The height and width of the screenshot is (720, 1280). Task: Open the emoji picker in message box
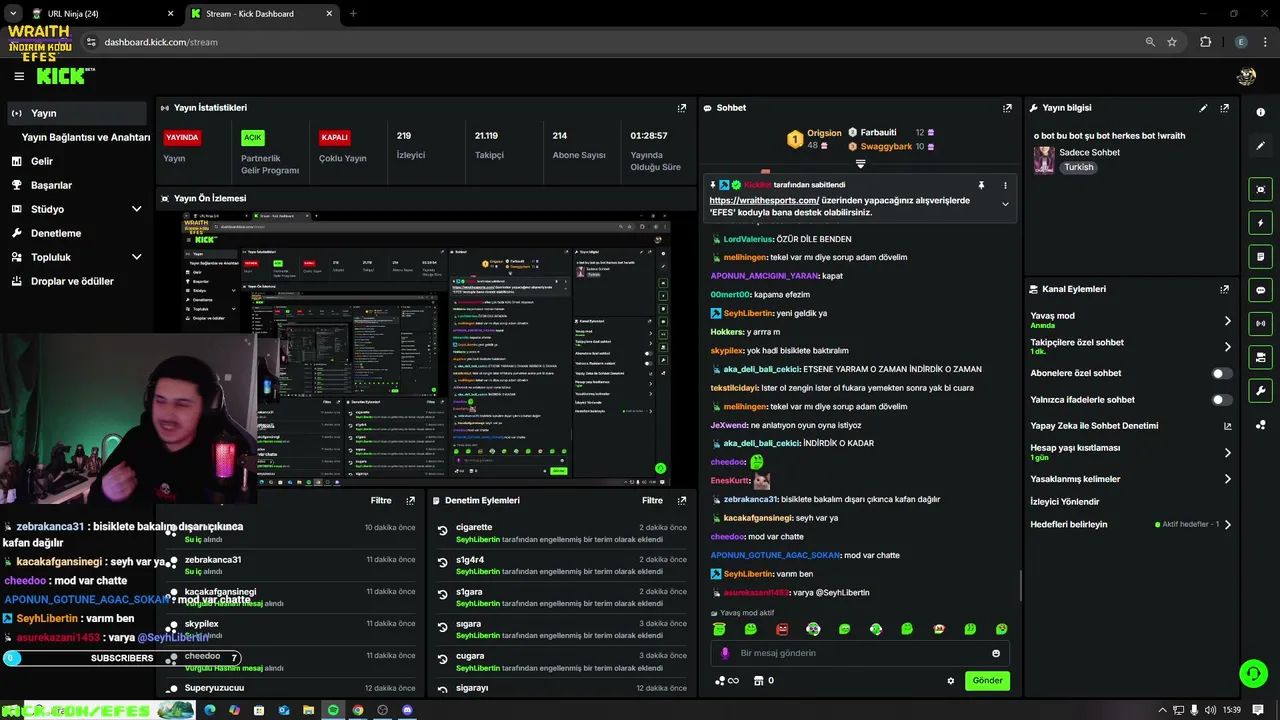[x=995, y=653]
